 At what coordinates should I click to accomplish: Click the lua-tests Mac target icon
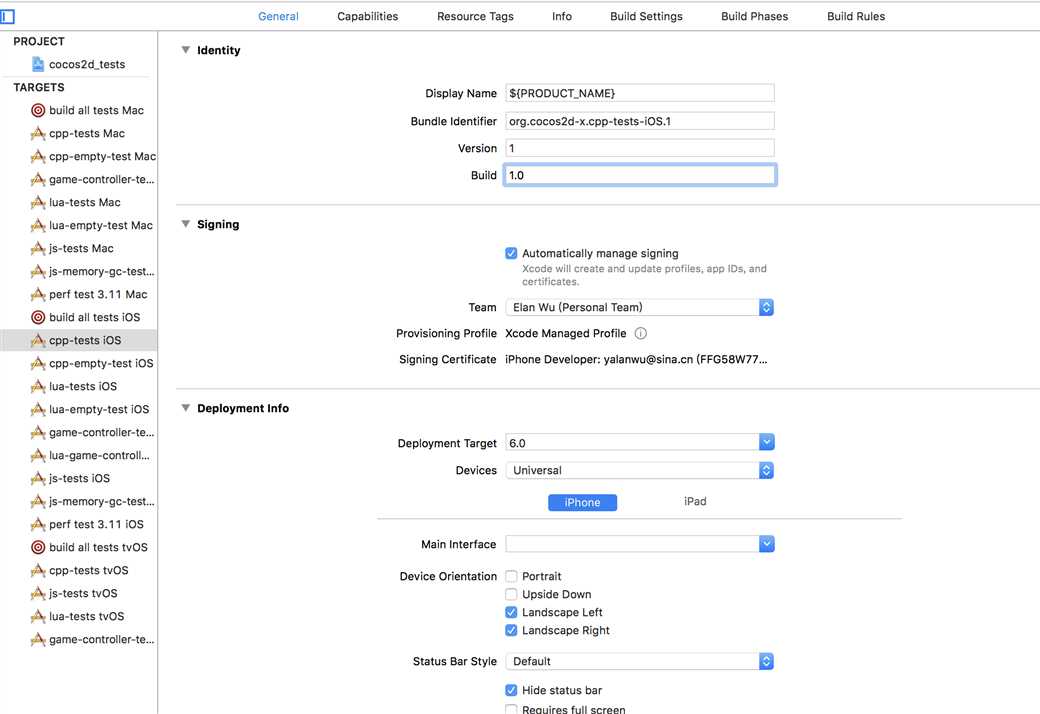pyautogui.click(x=38, y=202)
